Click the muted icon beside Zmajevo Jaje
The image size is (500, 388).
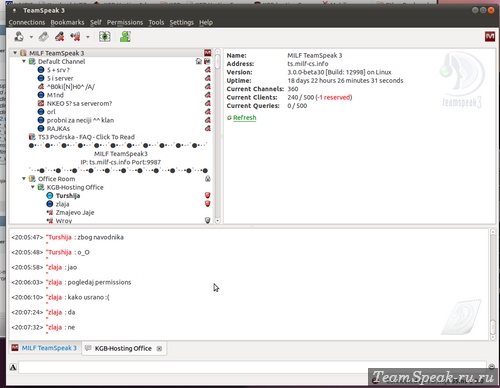(50, 212)
